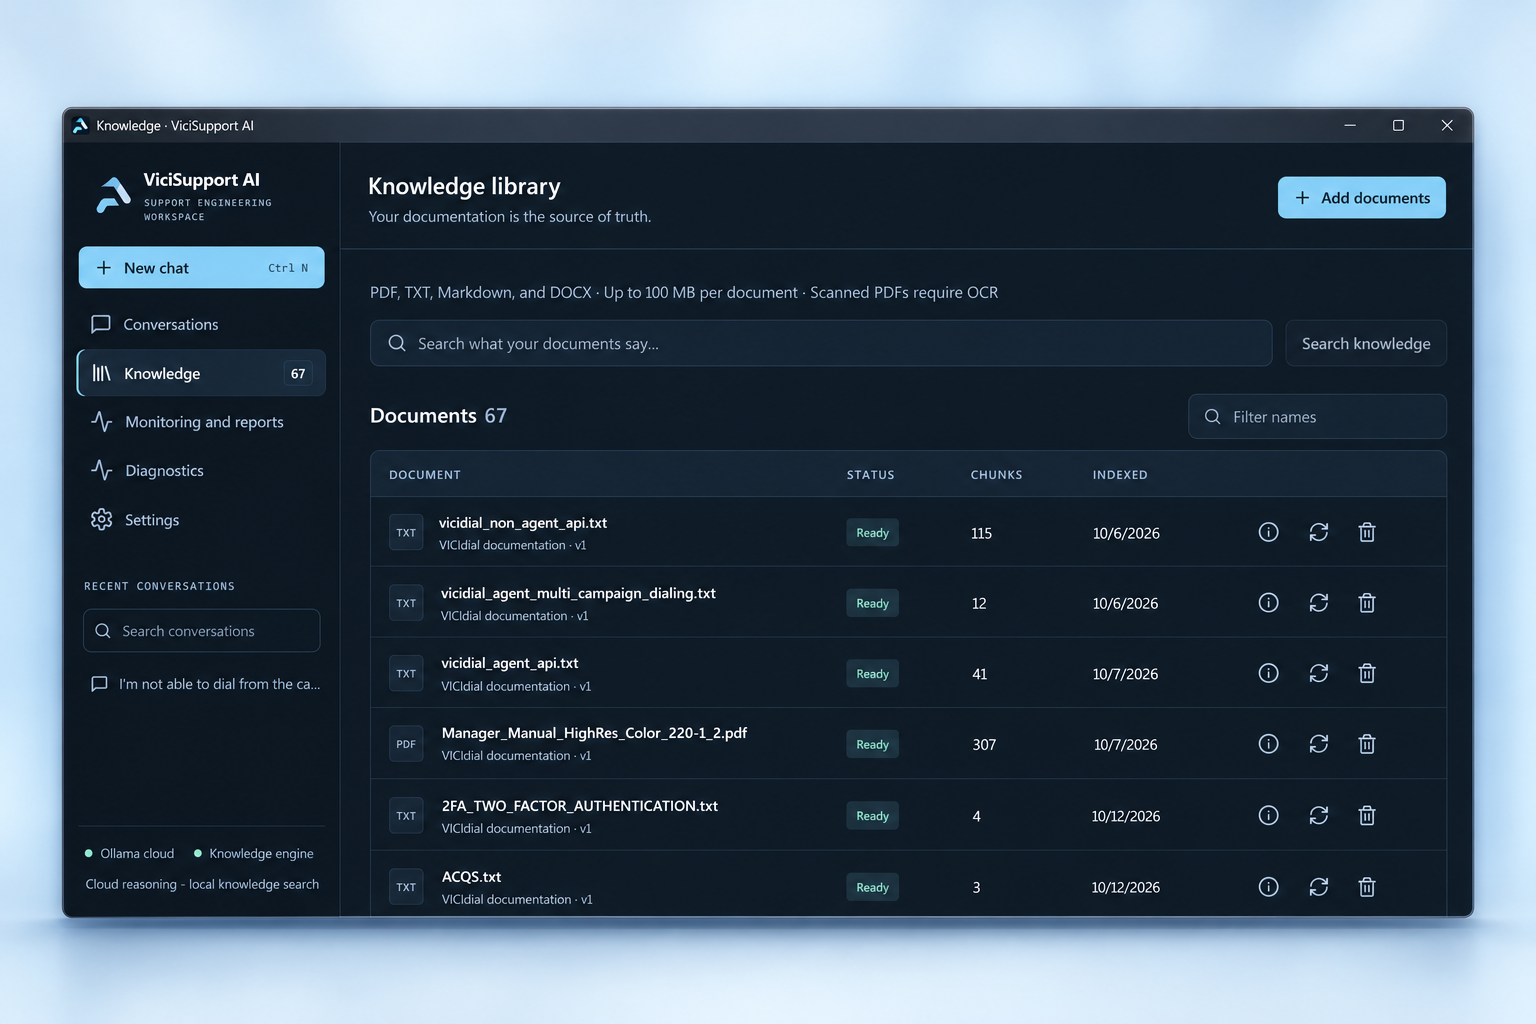The width and height of the screenshot is (1536, 1024).
Task: Focus the Search what your documents say field
Action: click(821, 343)
